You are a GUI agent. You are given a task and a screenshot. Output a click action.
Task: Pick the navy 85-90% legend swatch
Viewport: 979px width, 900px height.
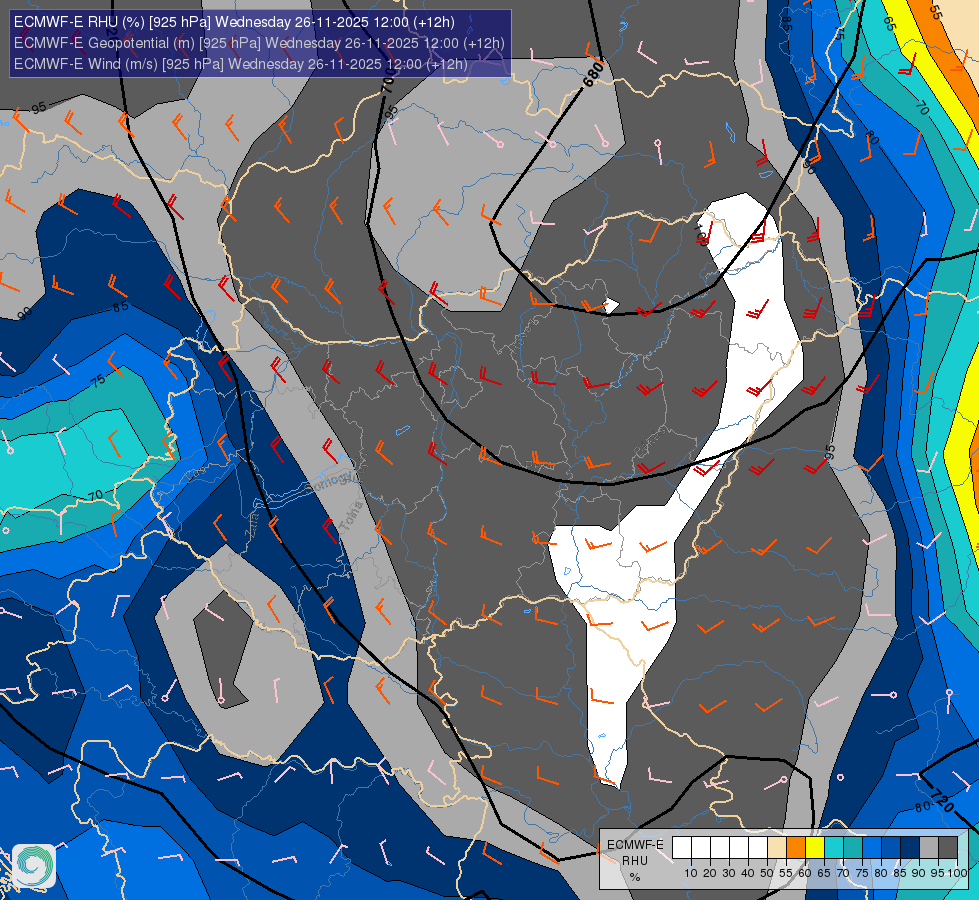pyautogui.click(x=910, y=848)
